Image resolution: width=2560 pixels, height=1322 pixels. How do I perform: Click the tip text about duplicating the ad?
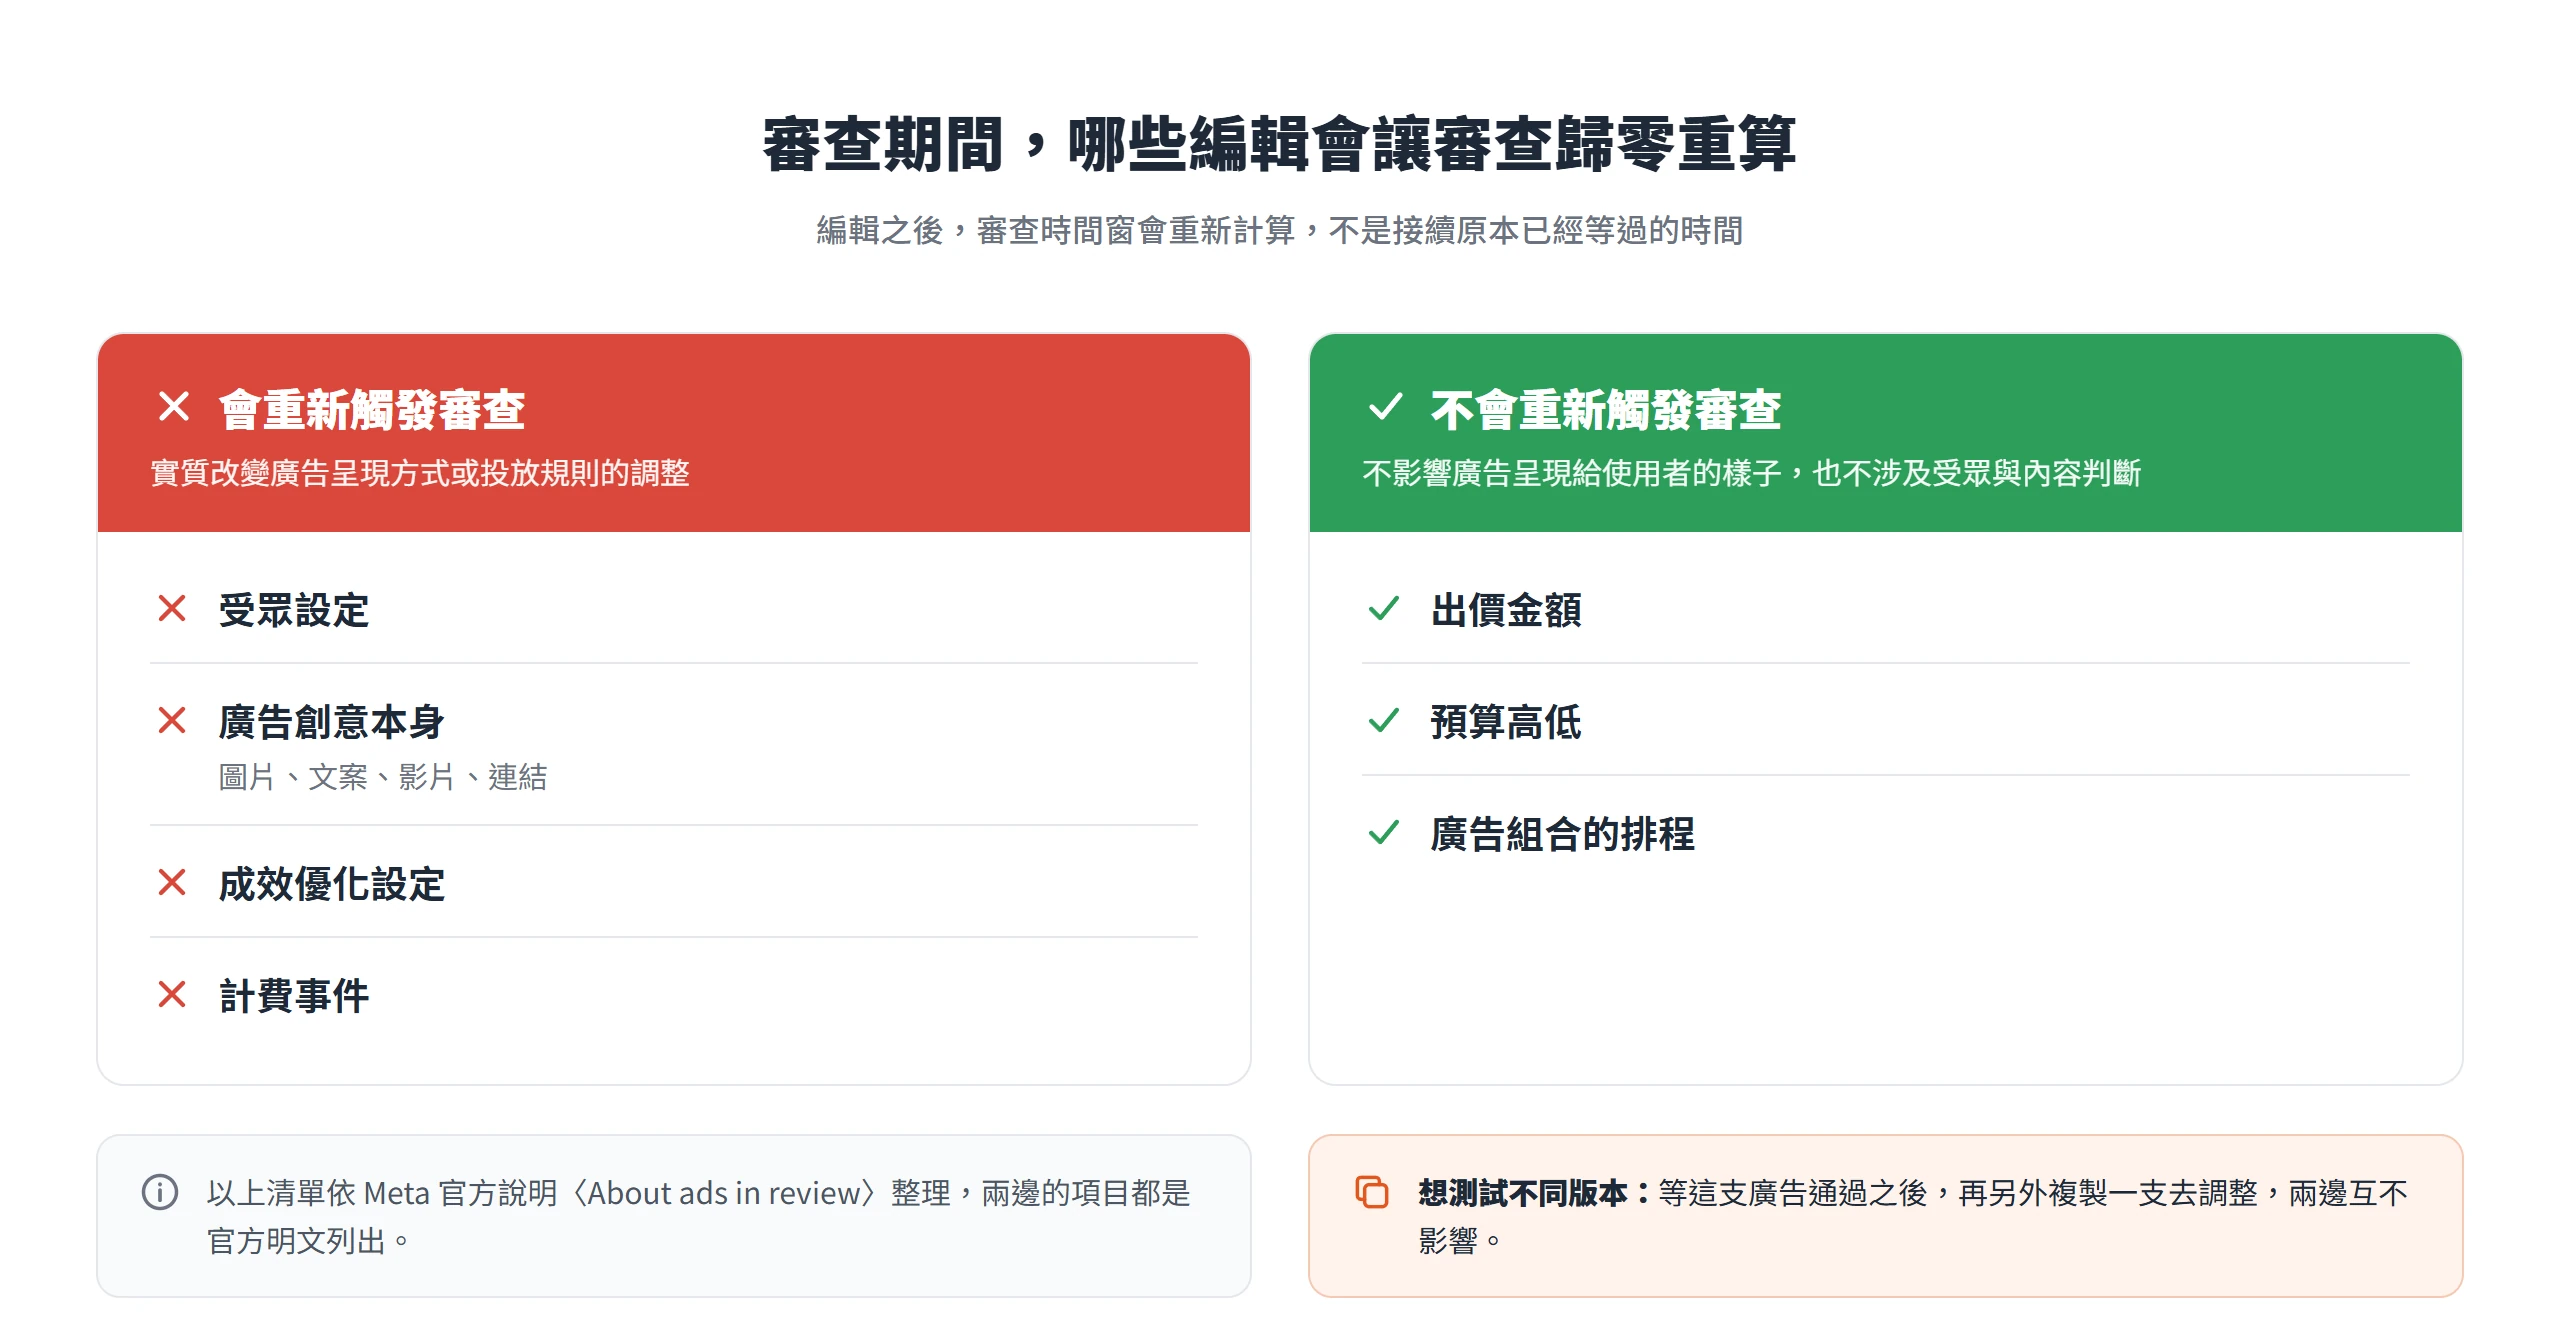click(x=1912, y=1216)
